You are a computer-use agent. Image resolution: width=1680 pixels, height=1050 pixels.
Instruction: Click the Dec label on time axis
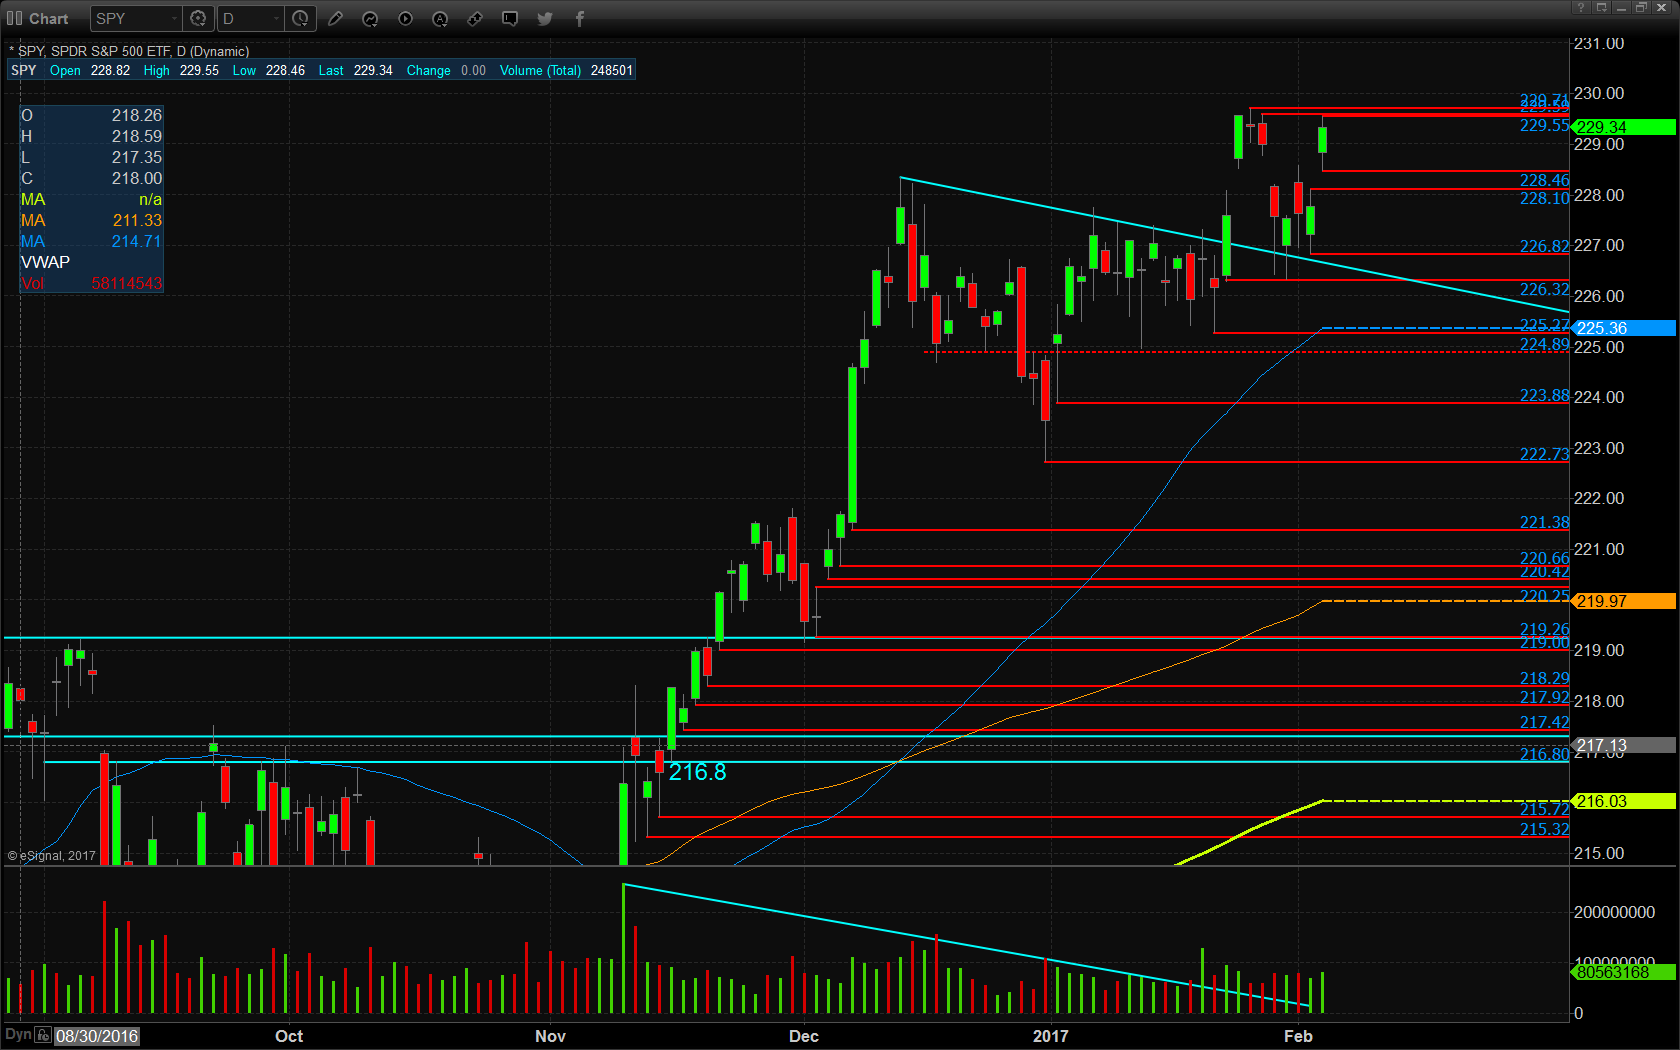tap(804, 1036)
